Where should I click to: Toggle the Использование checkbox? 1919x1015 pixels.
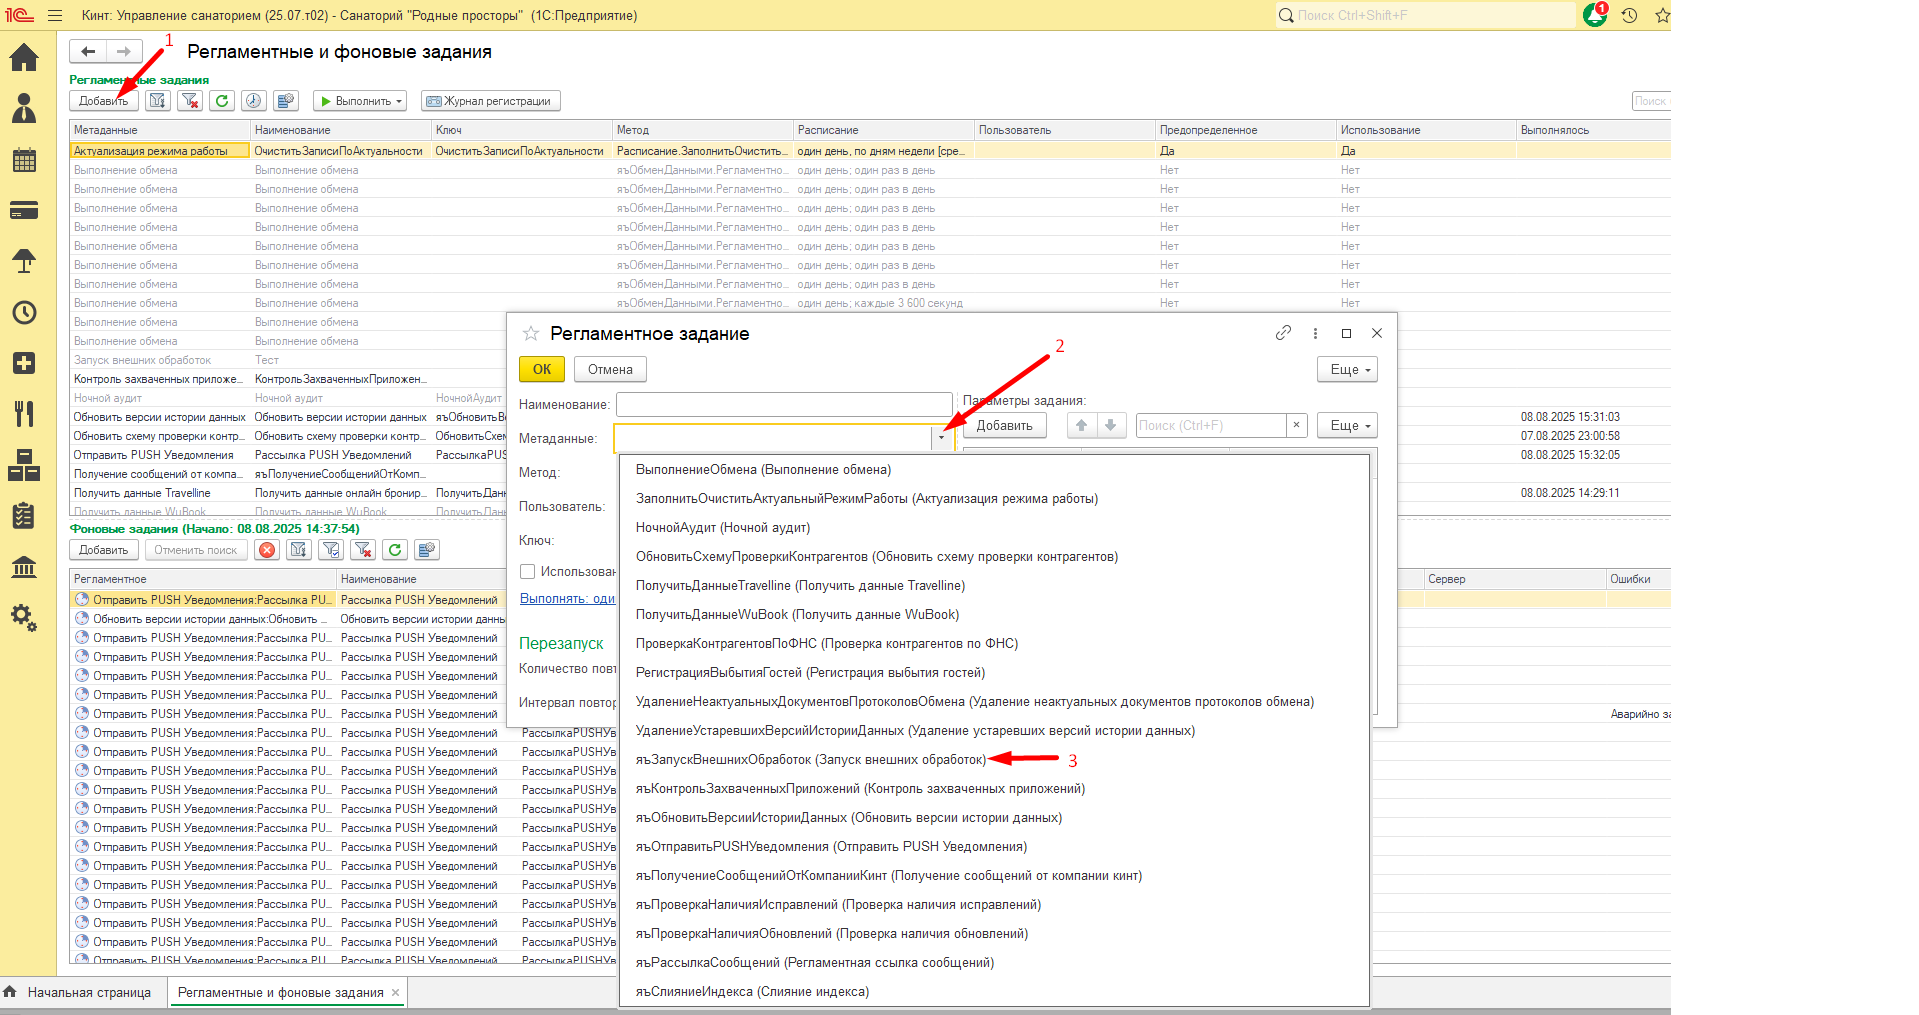pyautogui.click(x=528, y=572)
